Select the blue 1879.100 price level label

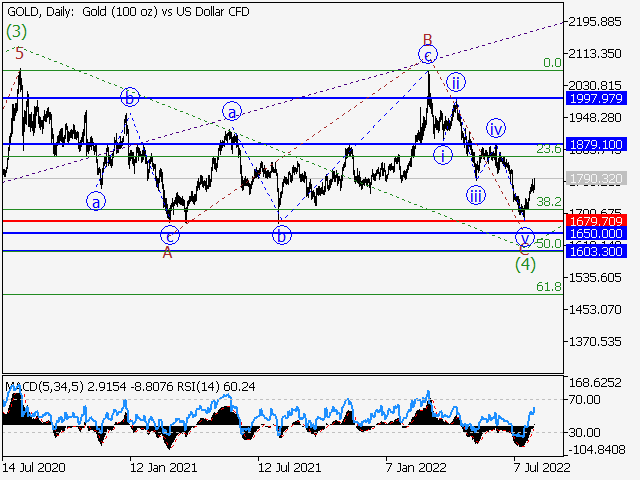click(x=596, y=144)
